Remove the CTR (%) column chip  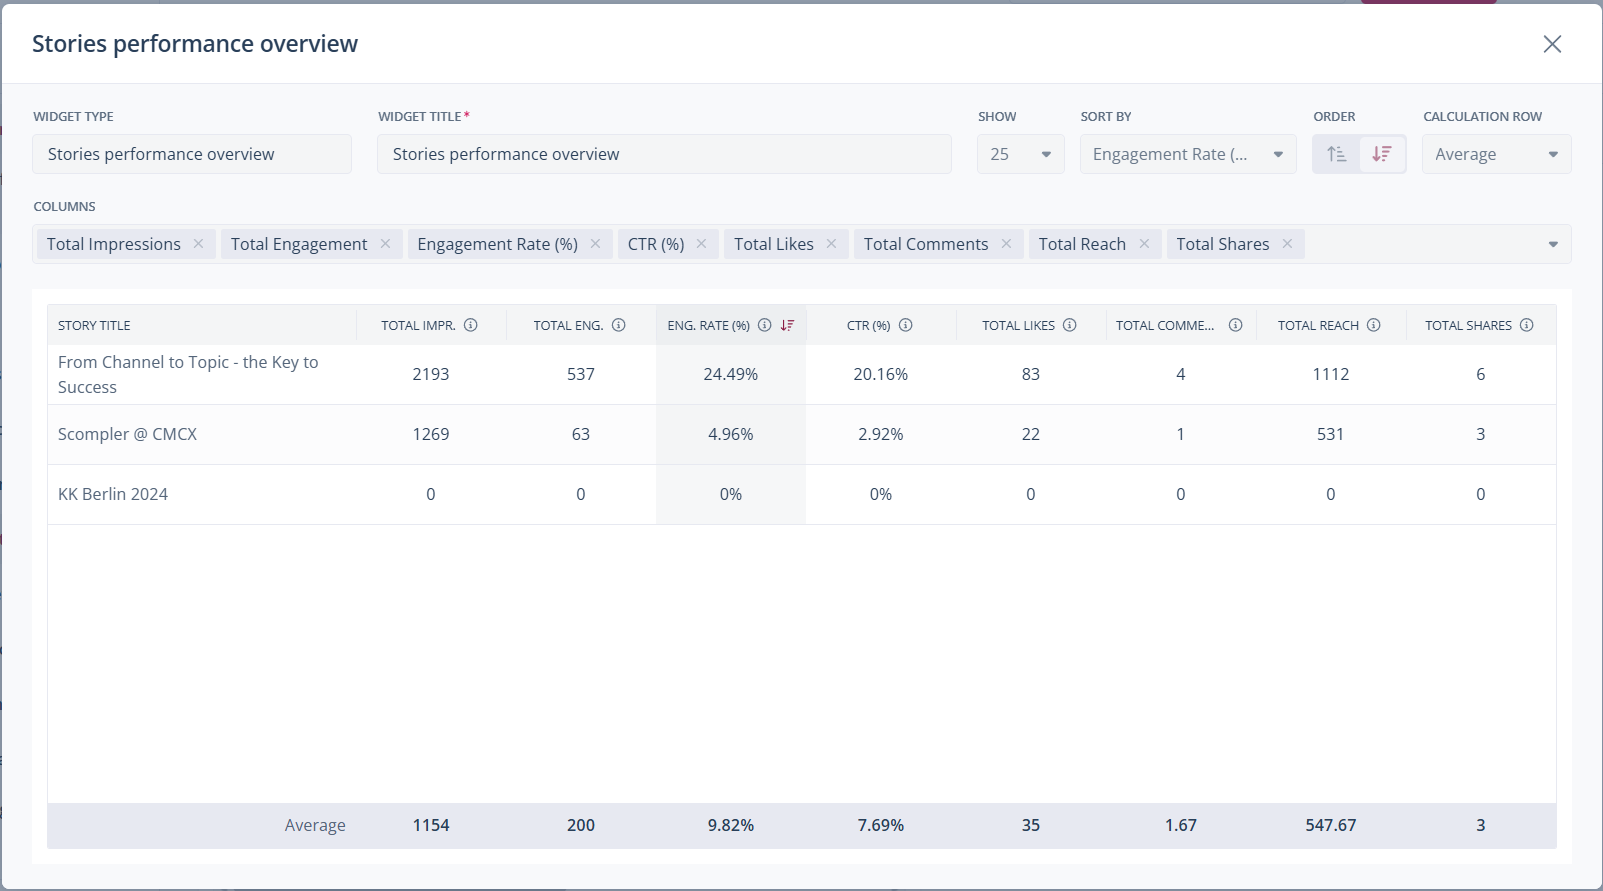tap(701, 244)
